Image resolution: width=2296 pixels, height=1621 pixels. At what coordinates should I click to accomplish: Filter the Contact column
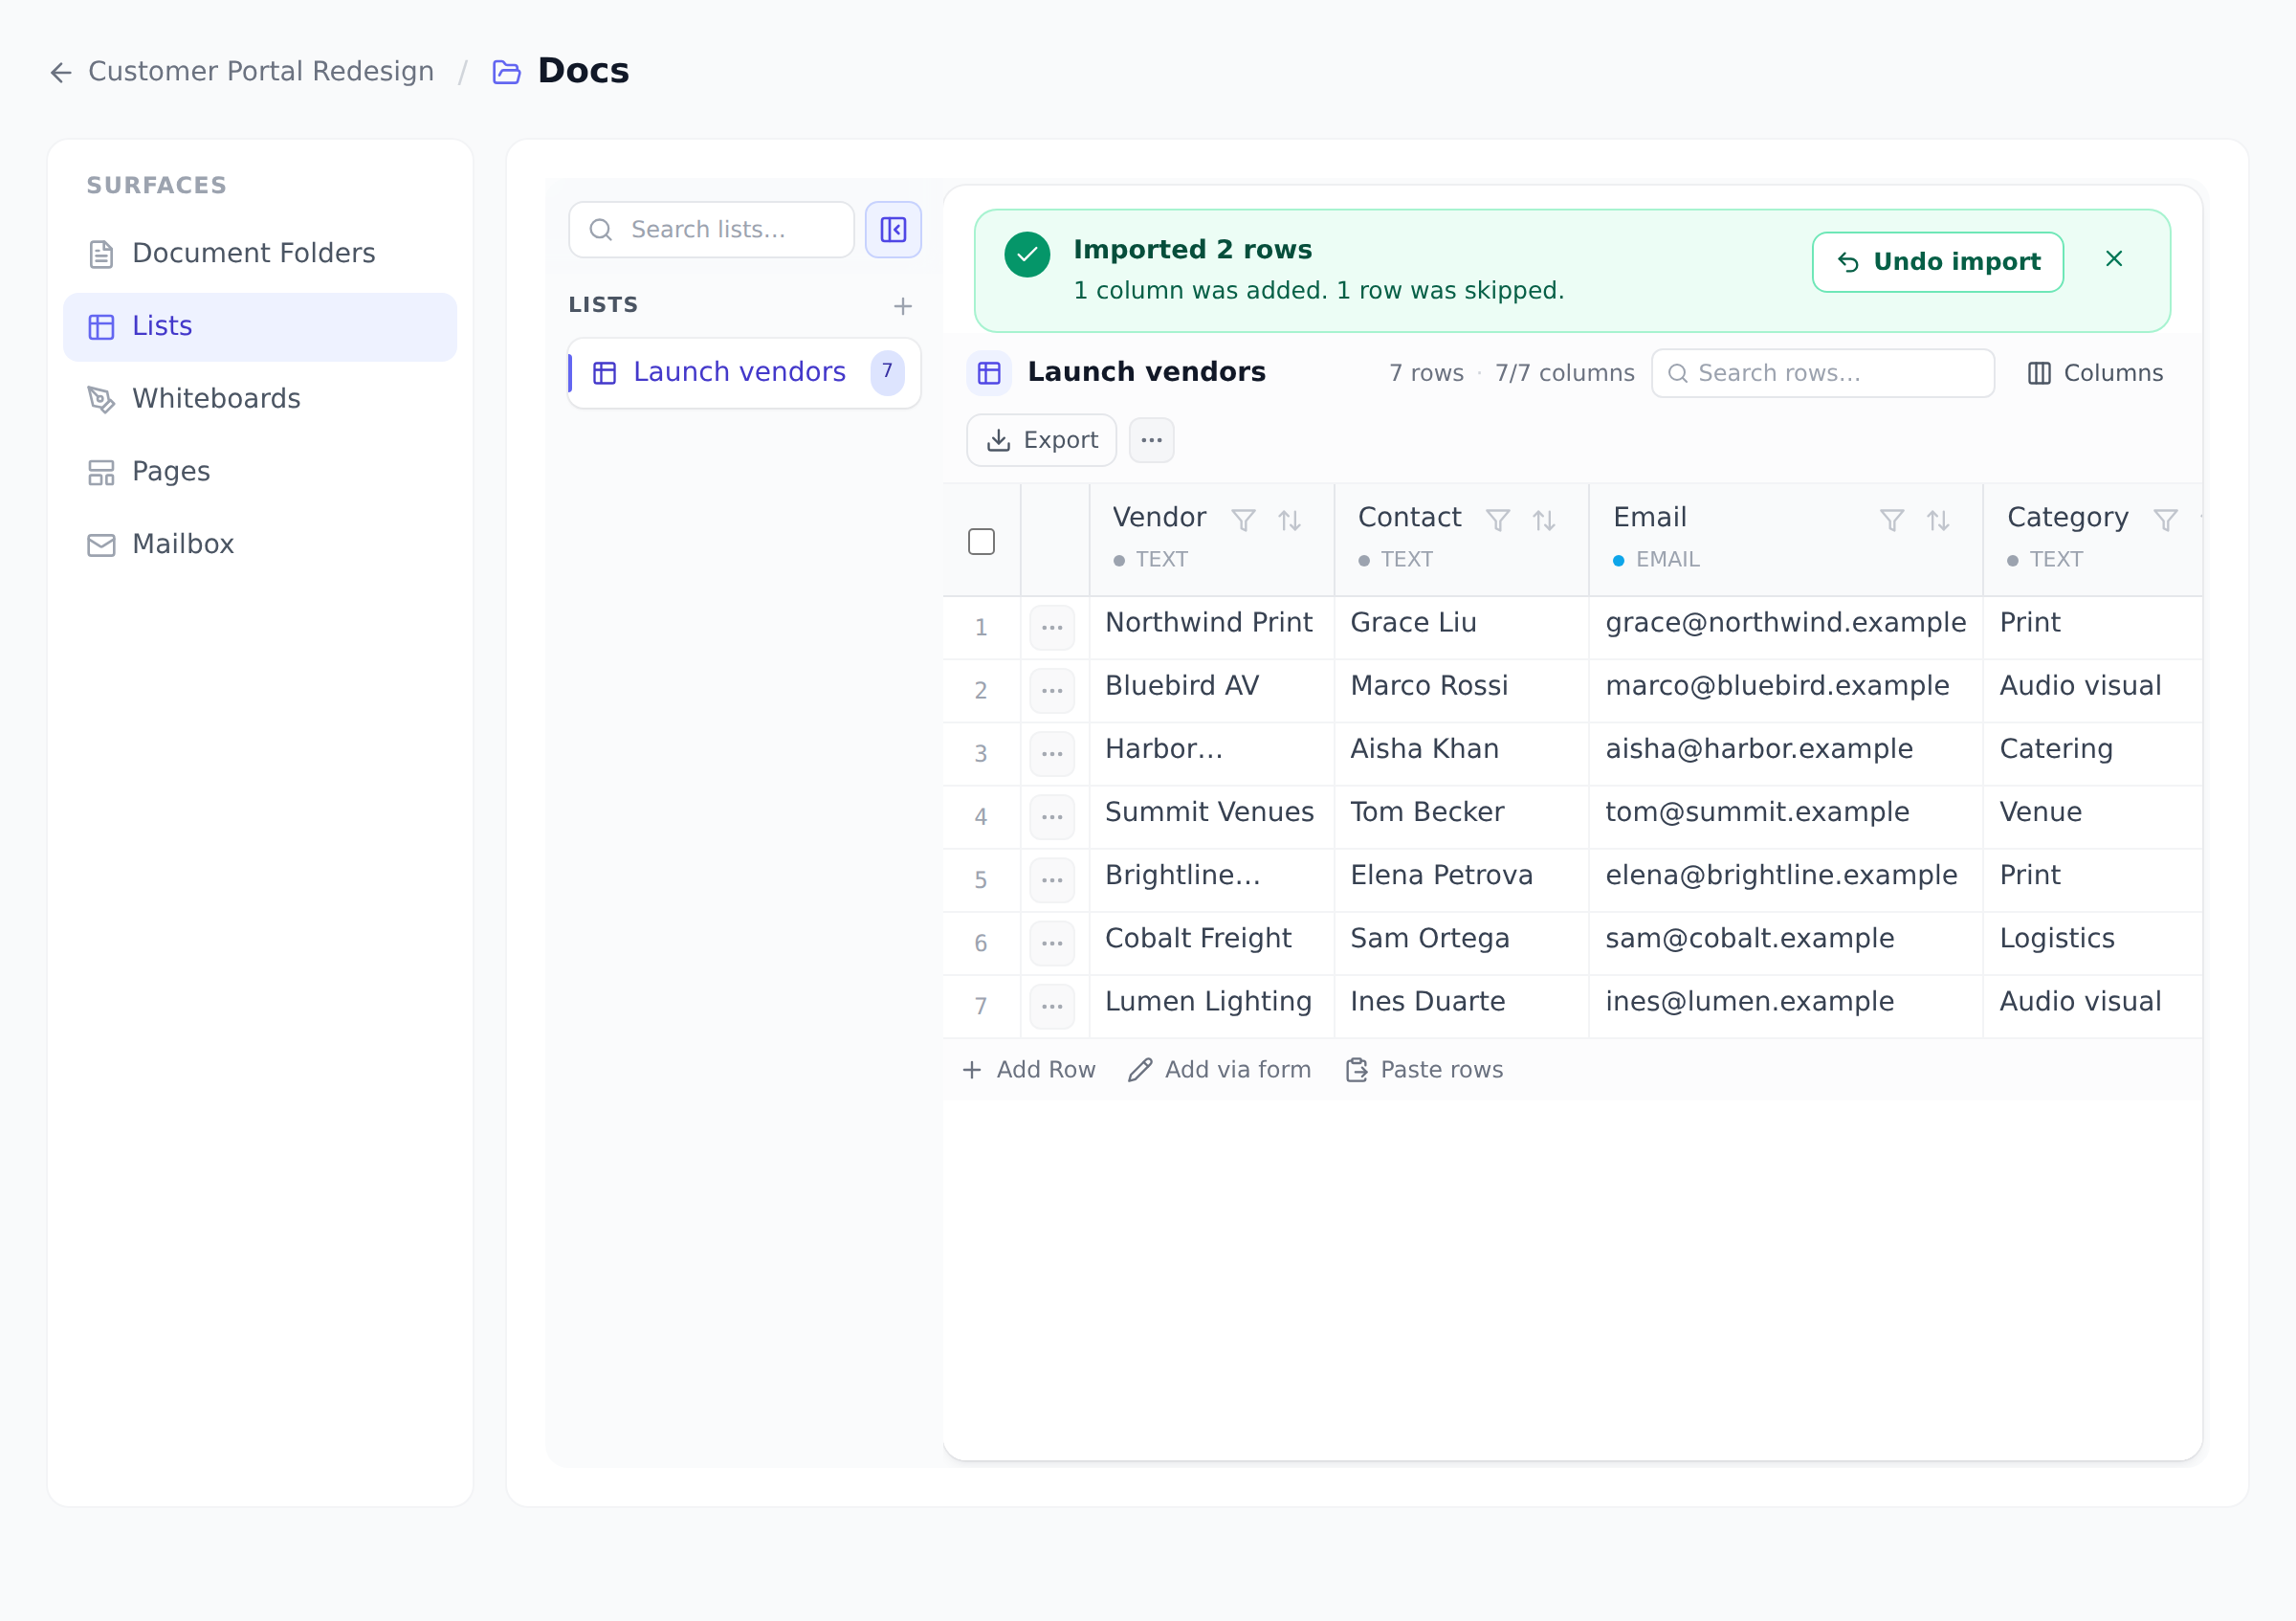tap(1498, 520)
